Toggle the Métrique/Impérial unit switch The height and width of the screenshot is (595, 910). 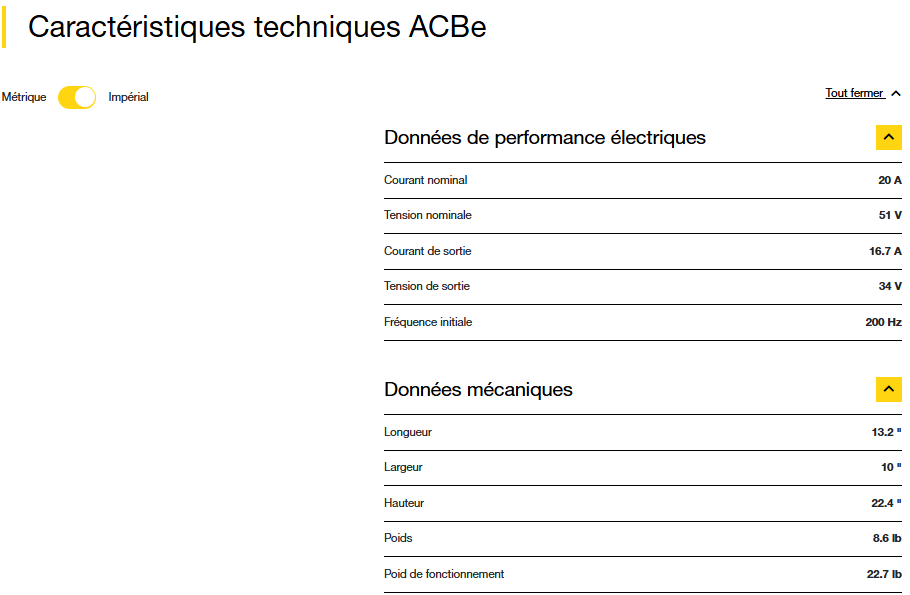[x=77, y=97]
